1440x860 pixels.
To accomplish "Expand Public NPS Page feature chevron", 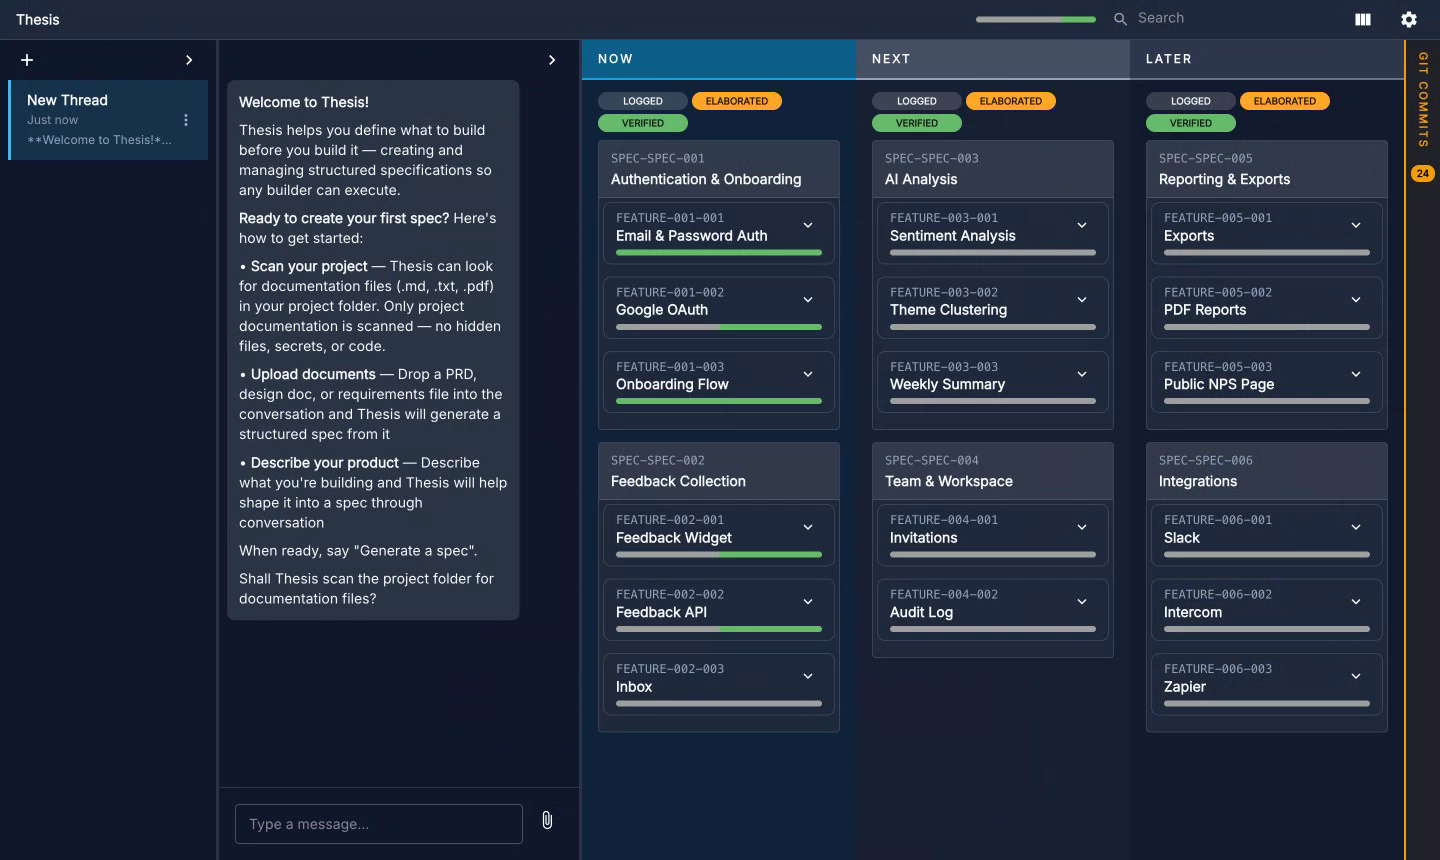I will coord(1356,374).
